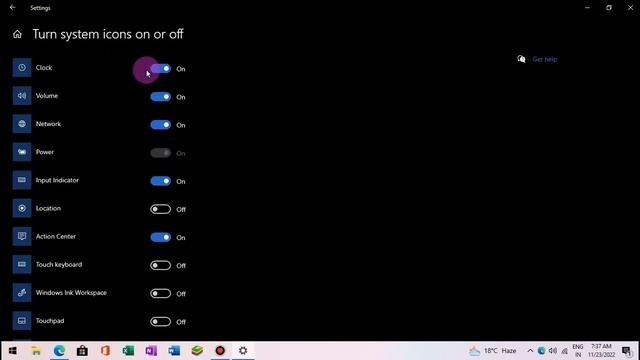Open network status in system tray
The height and width of the screenshot is (360, 640).
point(564,351)
